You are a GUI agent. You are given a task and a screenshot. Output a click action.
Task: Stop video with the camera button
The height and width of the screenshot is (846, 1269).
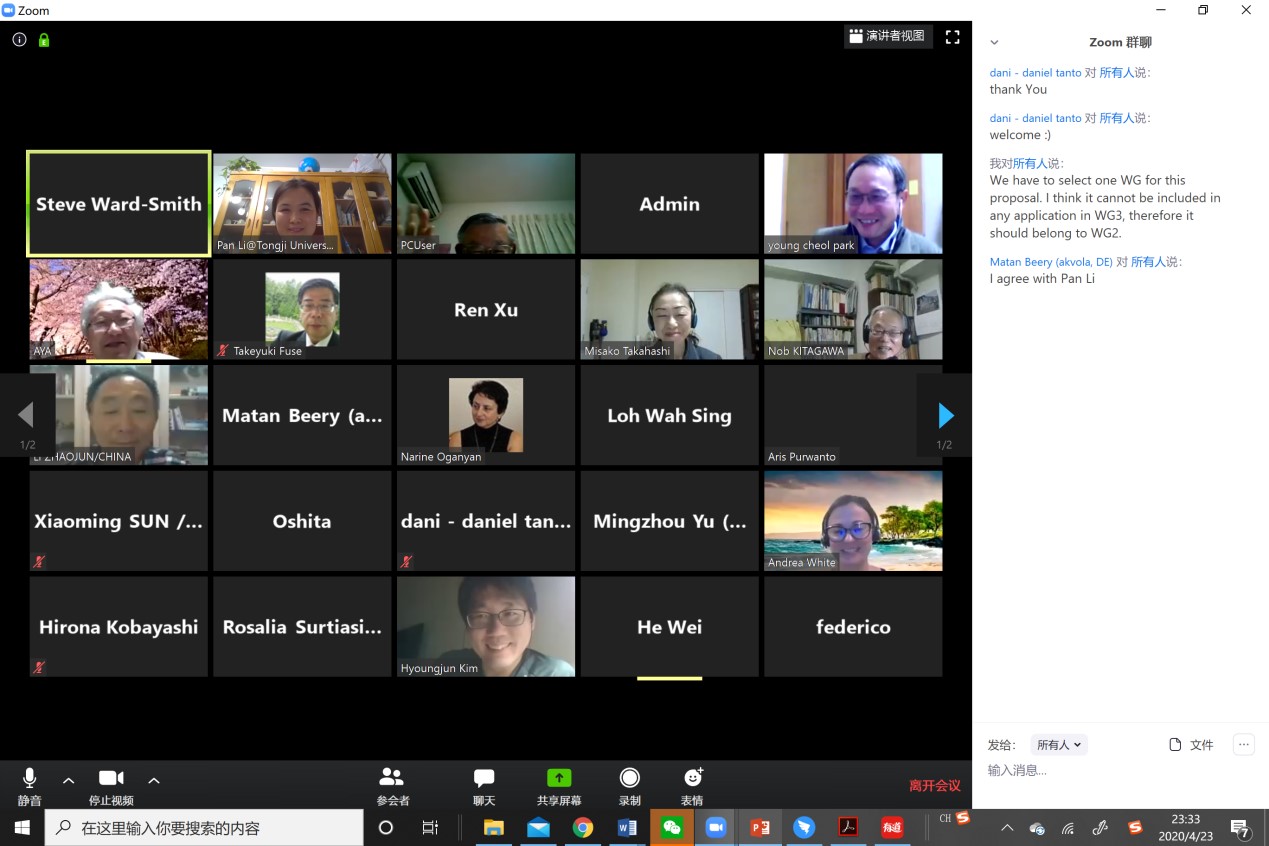(111, 778)
